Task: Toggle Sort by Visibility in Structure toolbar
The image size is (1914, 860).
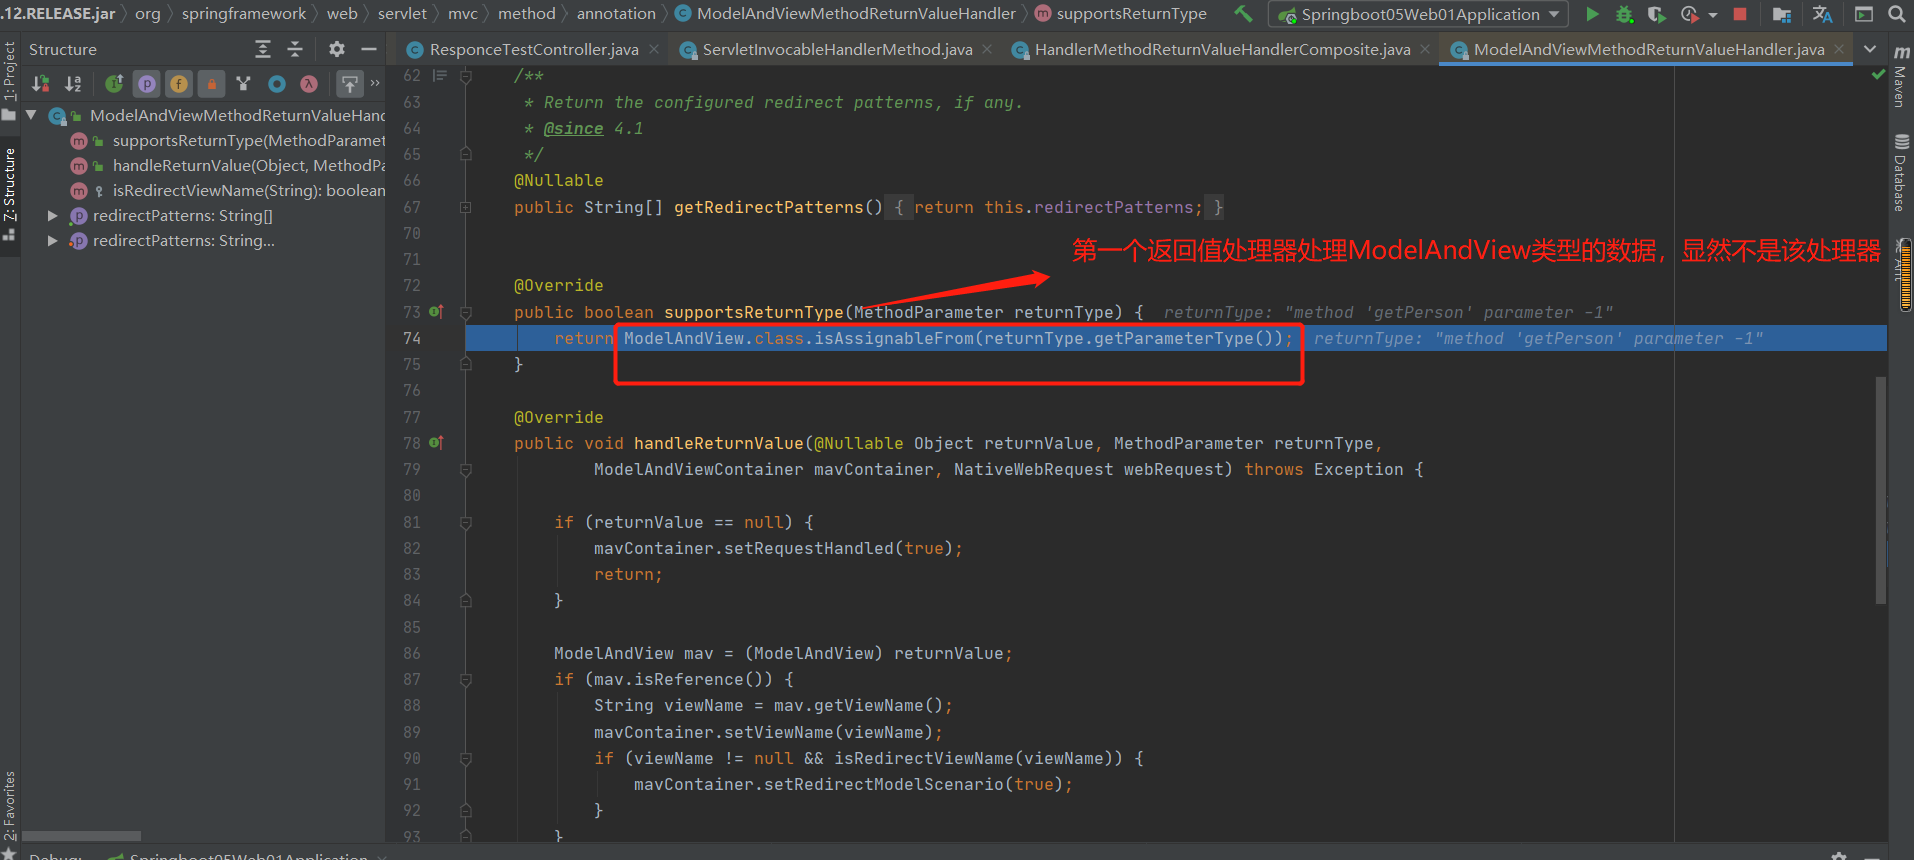Action: [x=41, y=84]
